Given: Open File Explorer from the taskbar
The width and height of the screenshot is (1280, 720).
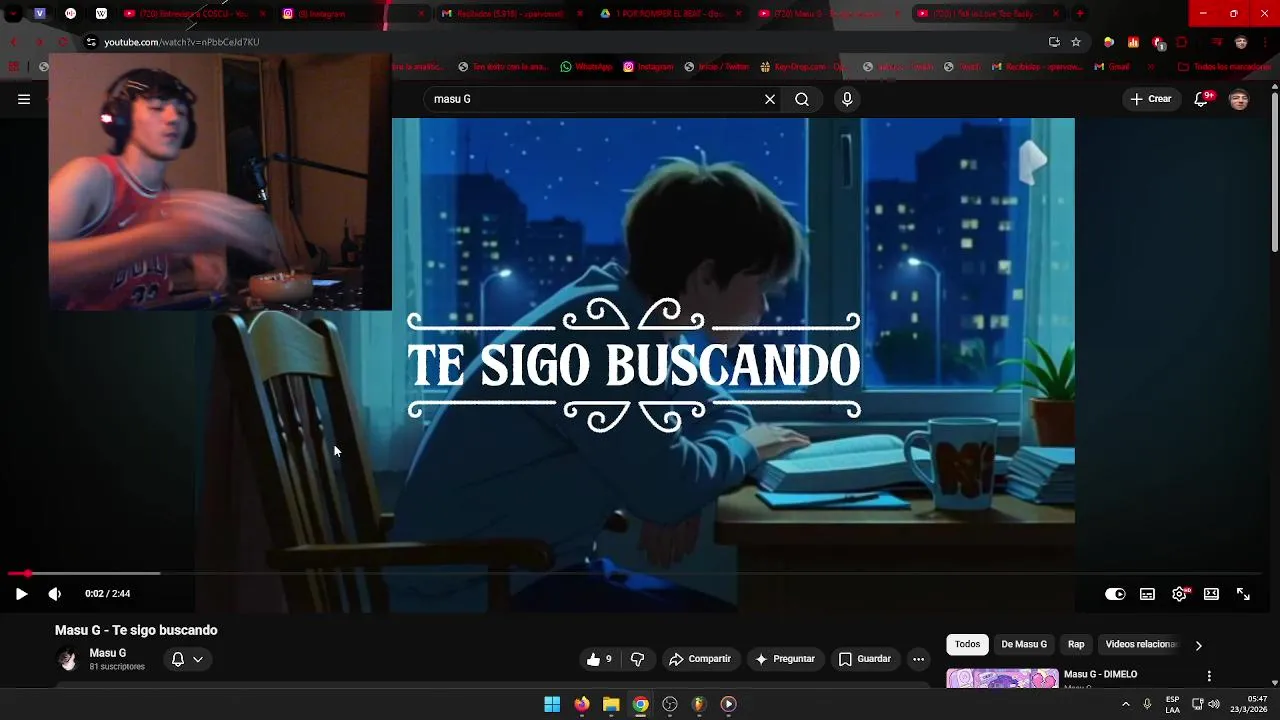Looking at the screenshot, I should [611, 704].
